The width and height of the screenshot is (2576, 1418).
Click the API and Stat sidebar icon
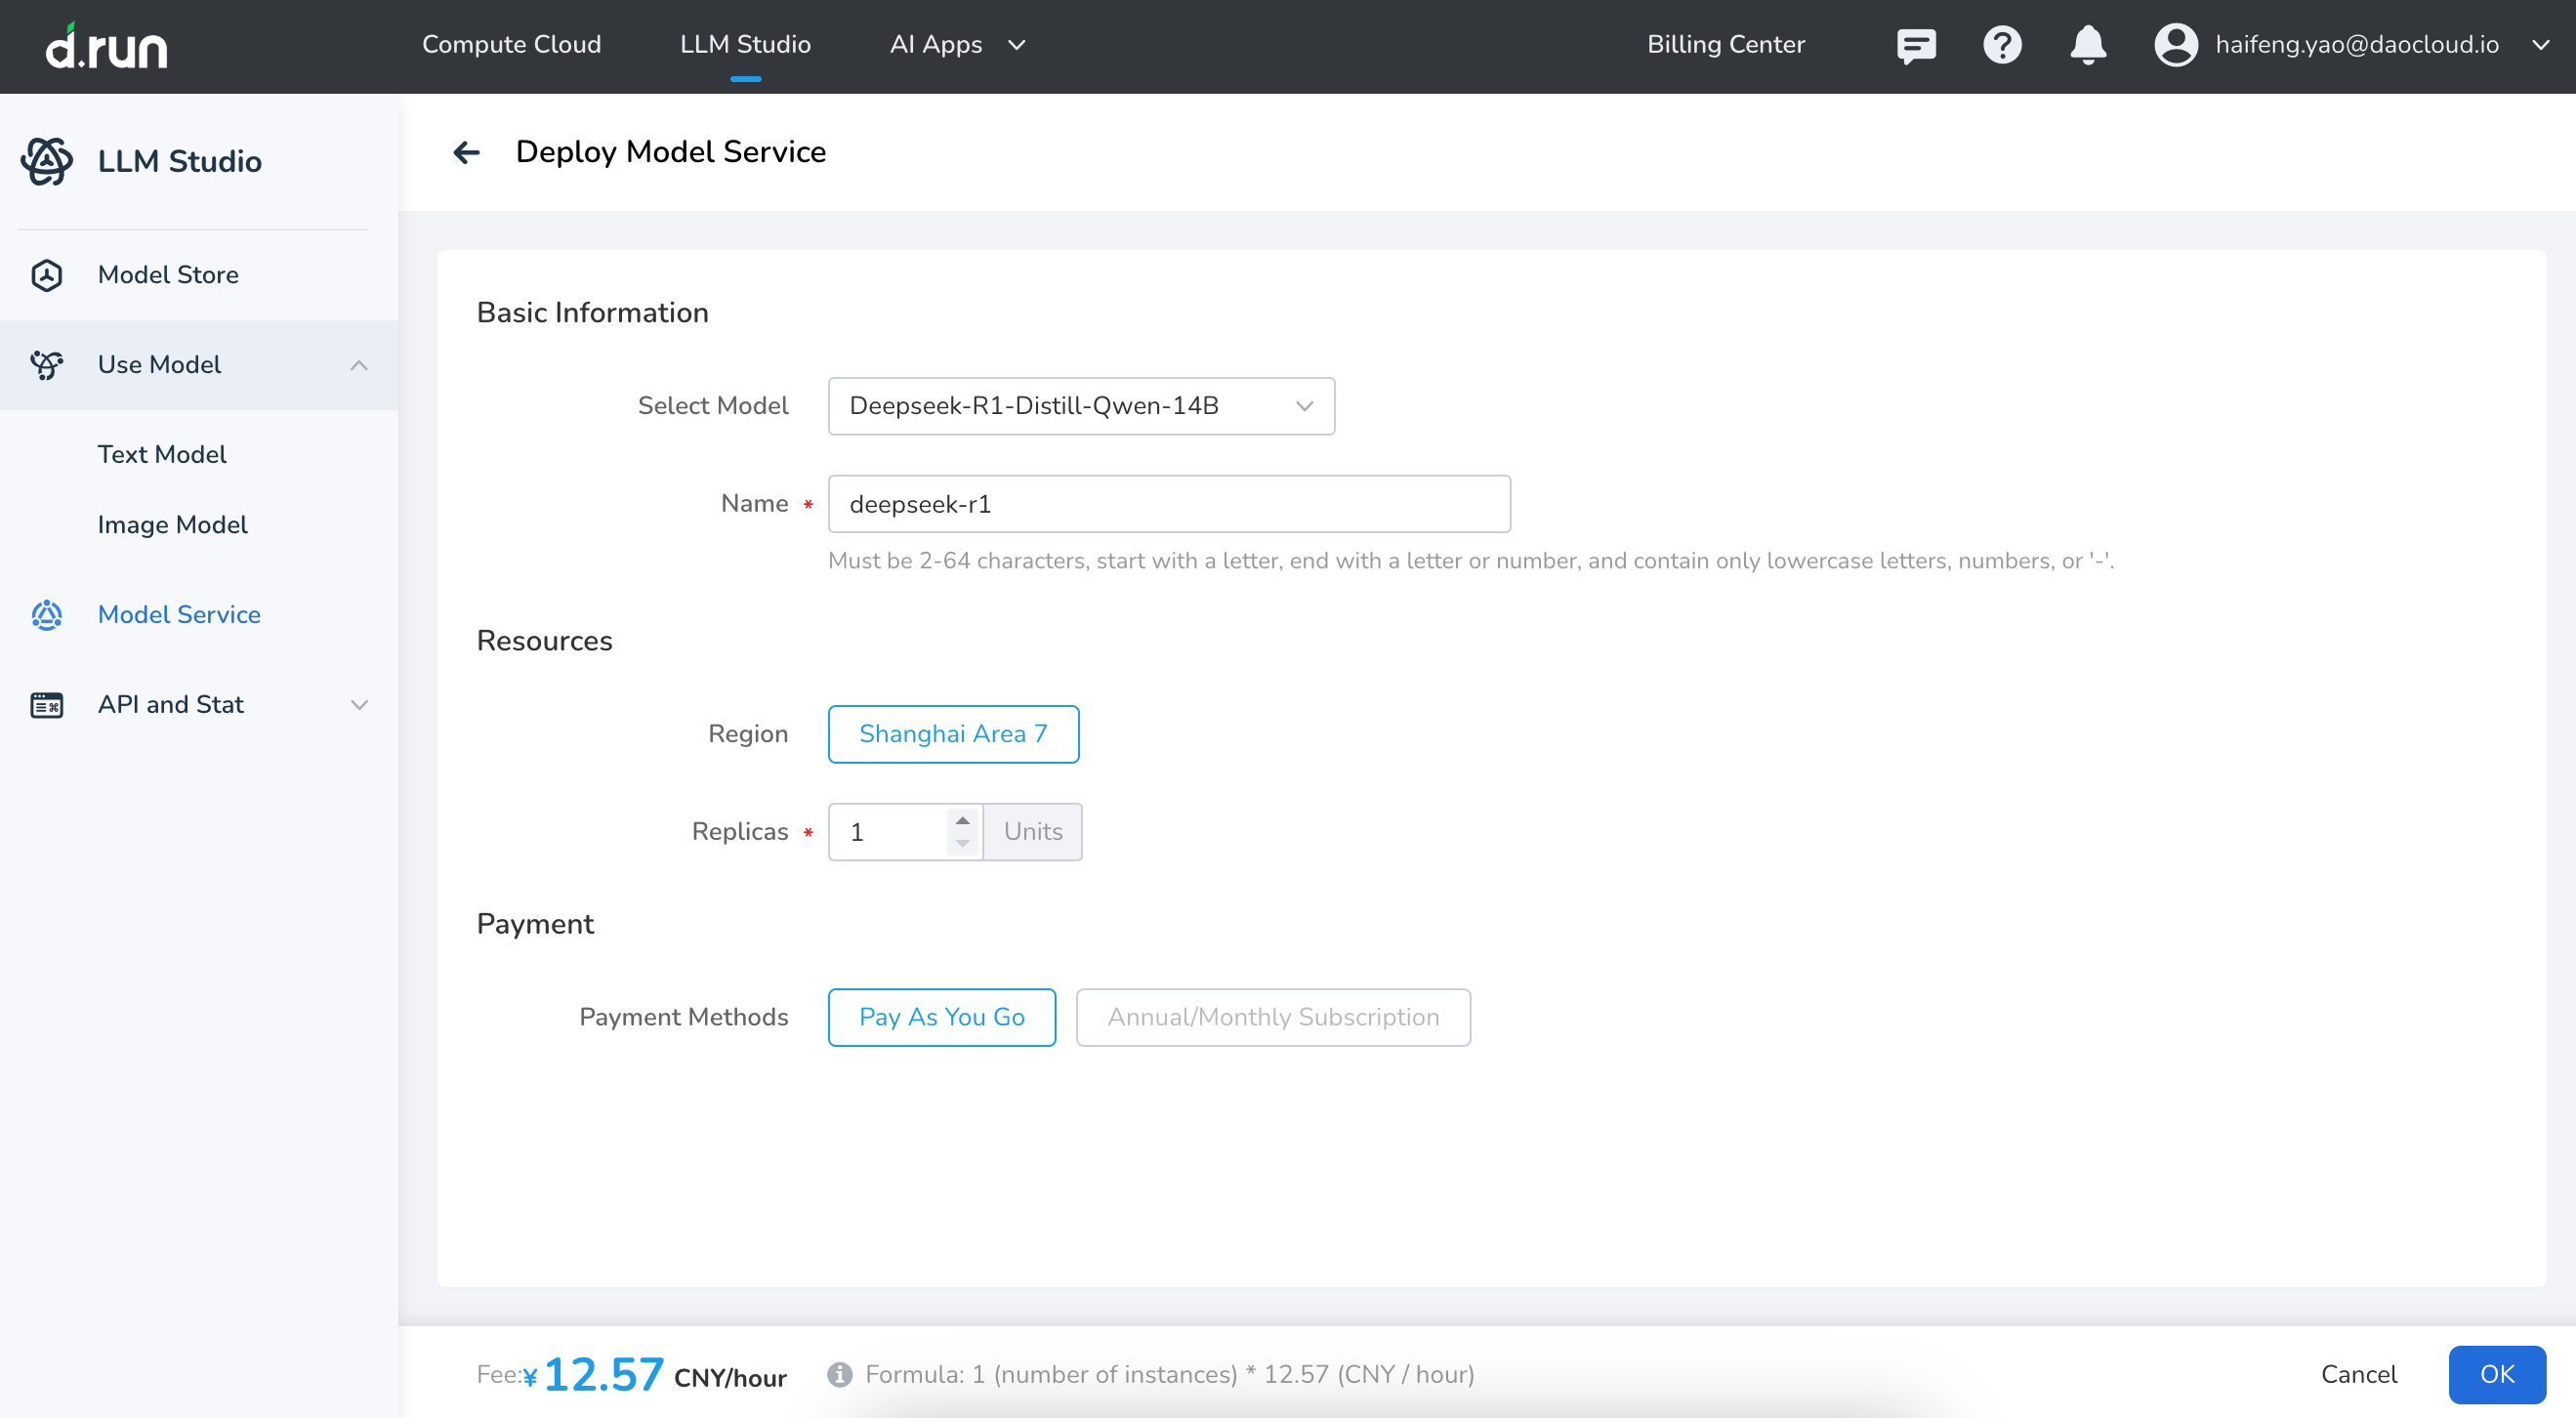coord(47,705)
